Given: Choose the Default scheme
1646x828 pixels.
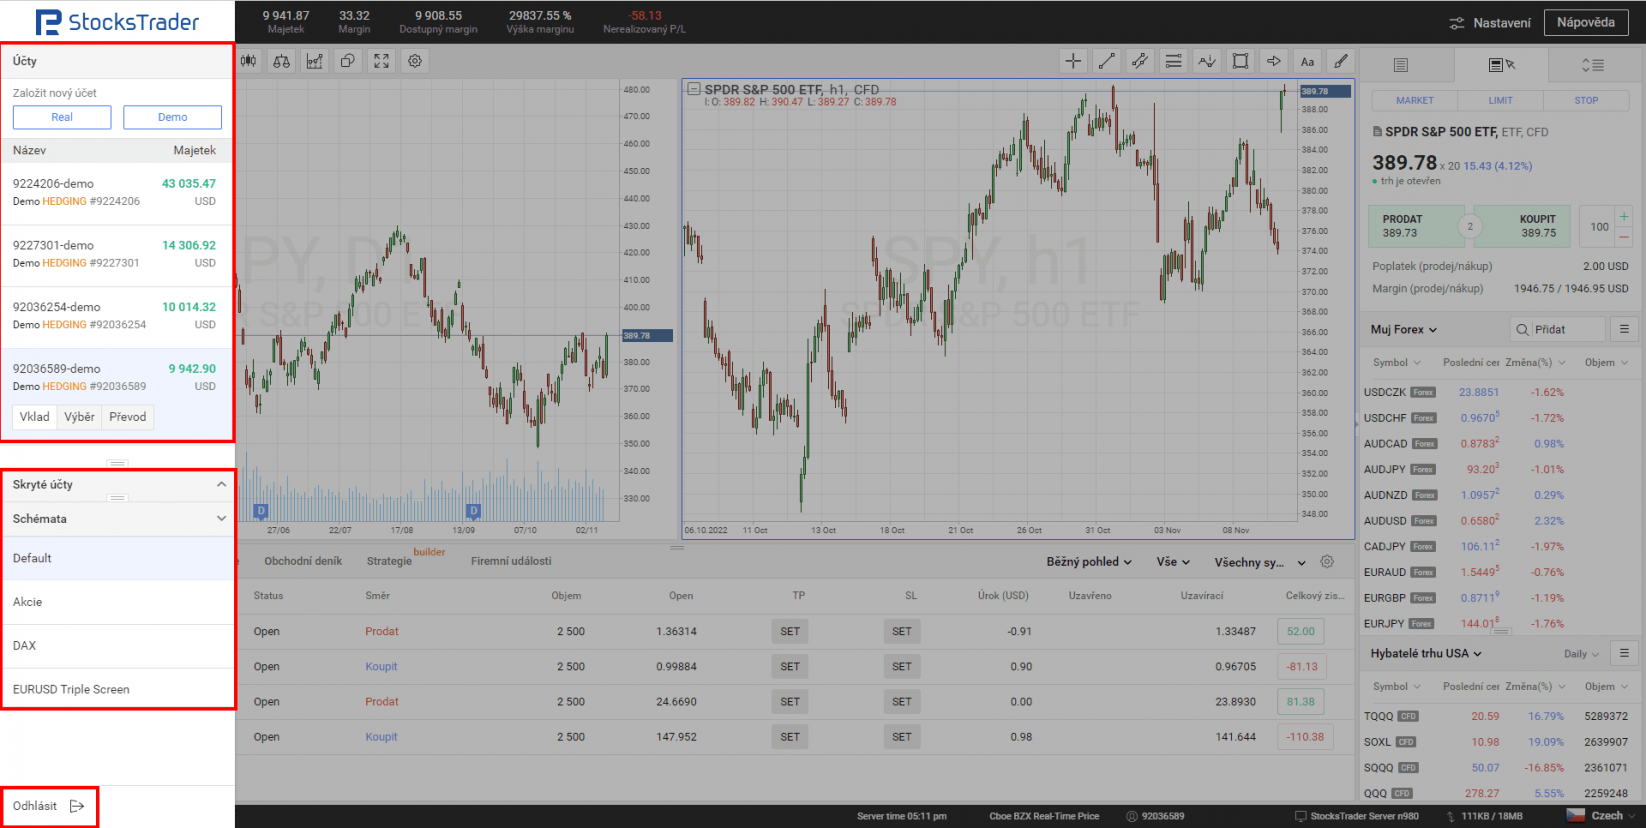Looking at the screenshot, I should [117, 559].
